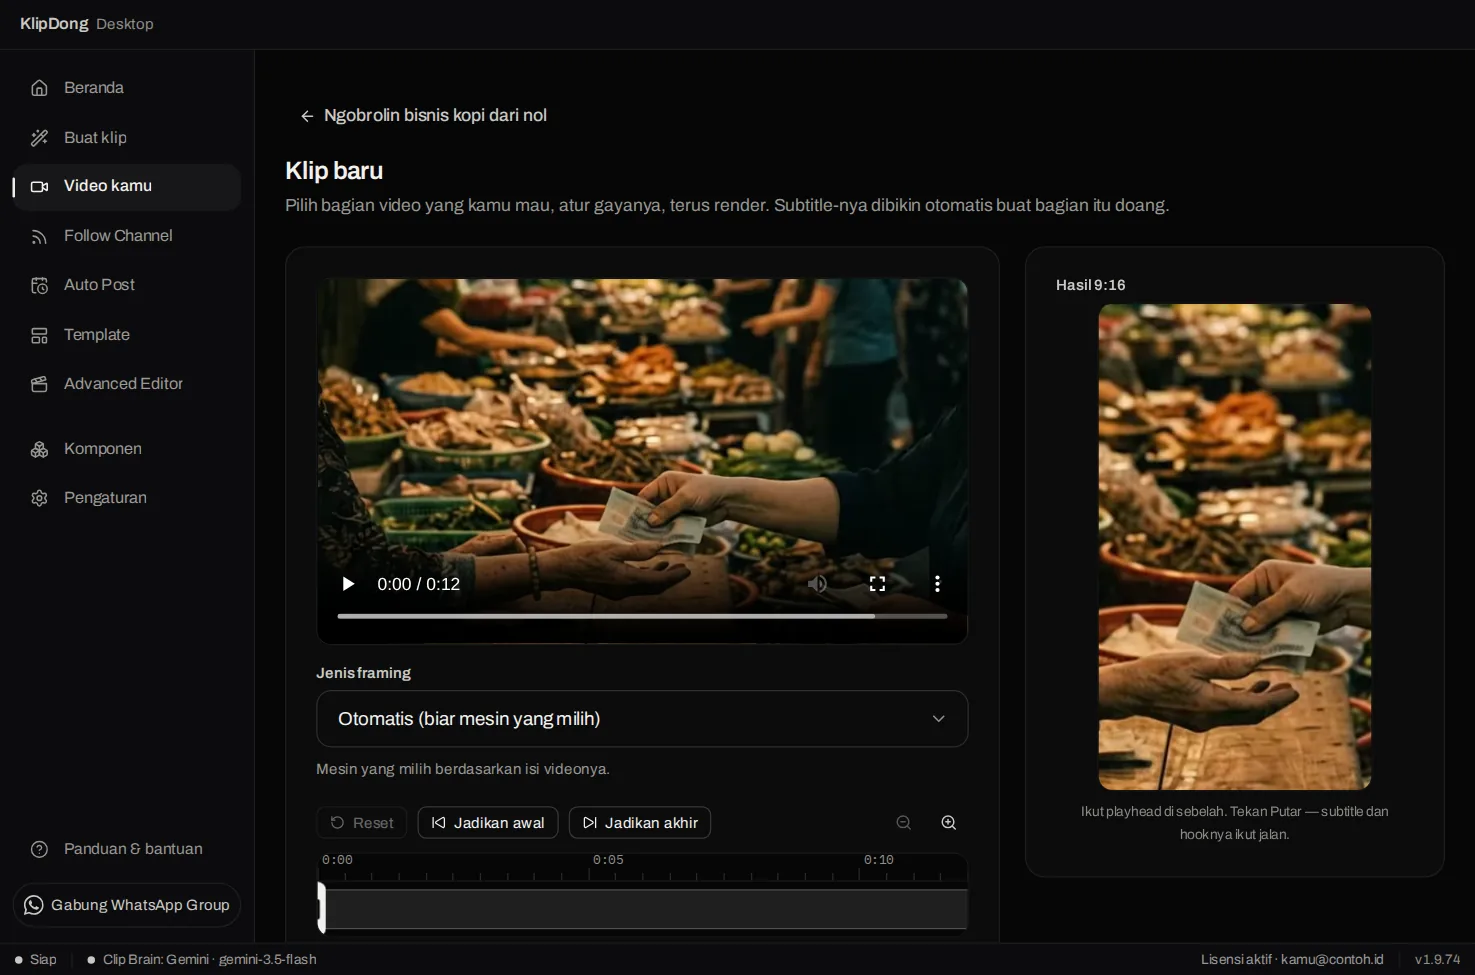Click the timeline start handle
The height and width of the screenshot is (975, 1475).
click(321, 908)
